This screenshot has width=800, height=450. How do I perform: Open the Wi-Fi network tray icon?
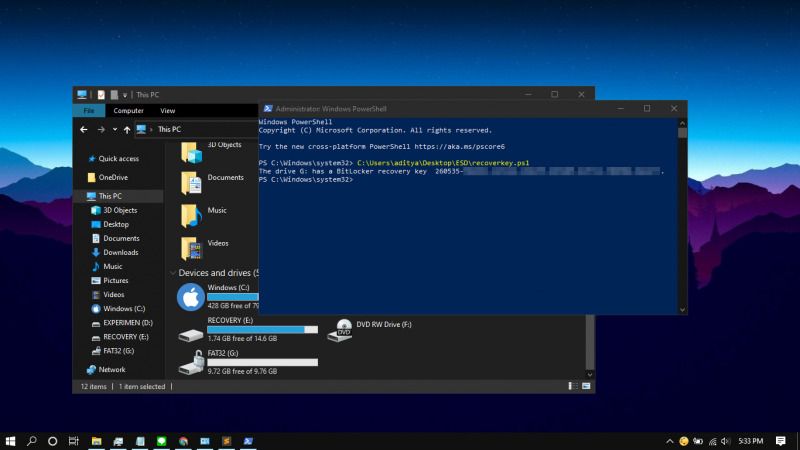(713, 441)
